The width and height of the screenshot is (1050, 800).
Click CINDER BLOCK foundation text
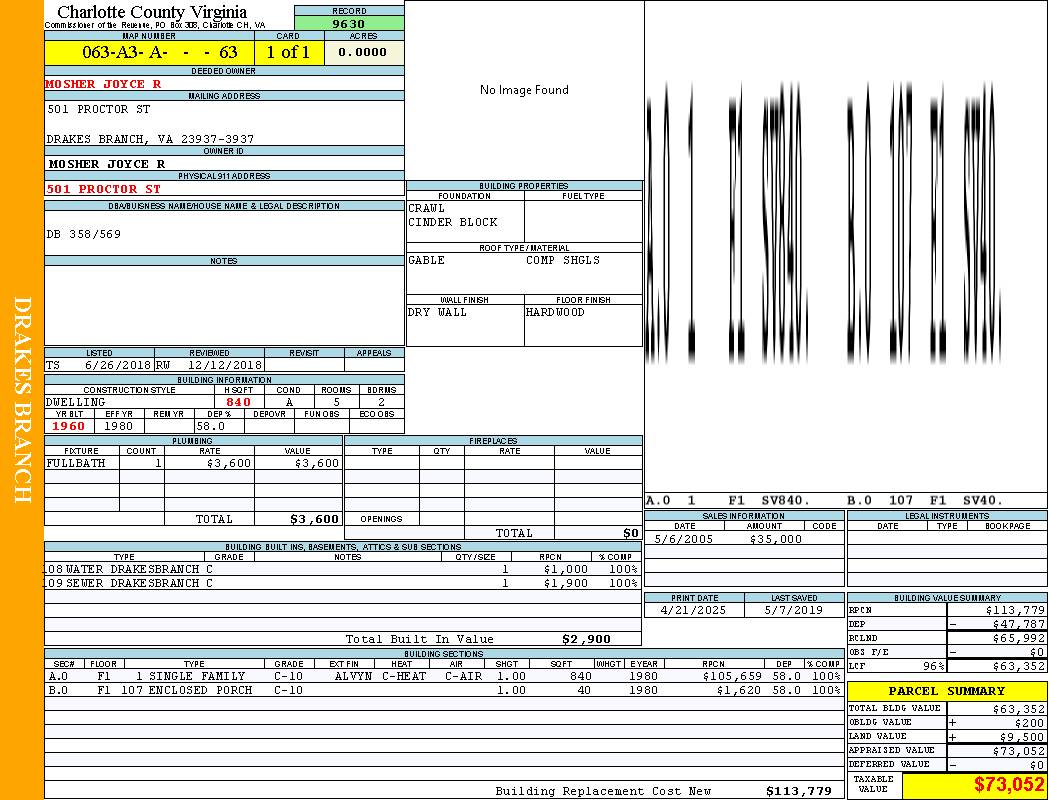point(453,222)
